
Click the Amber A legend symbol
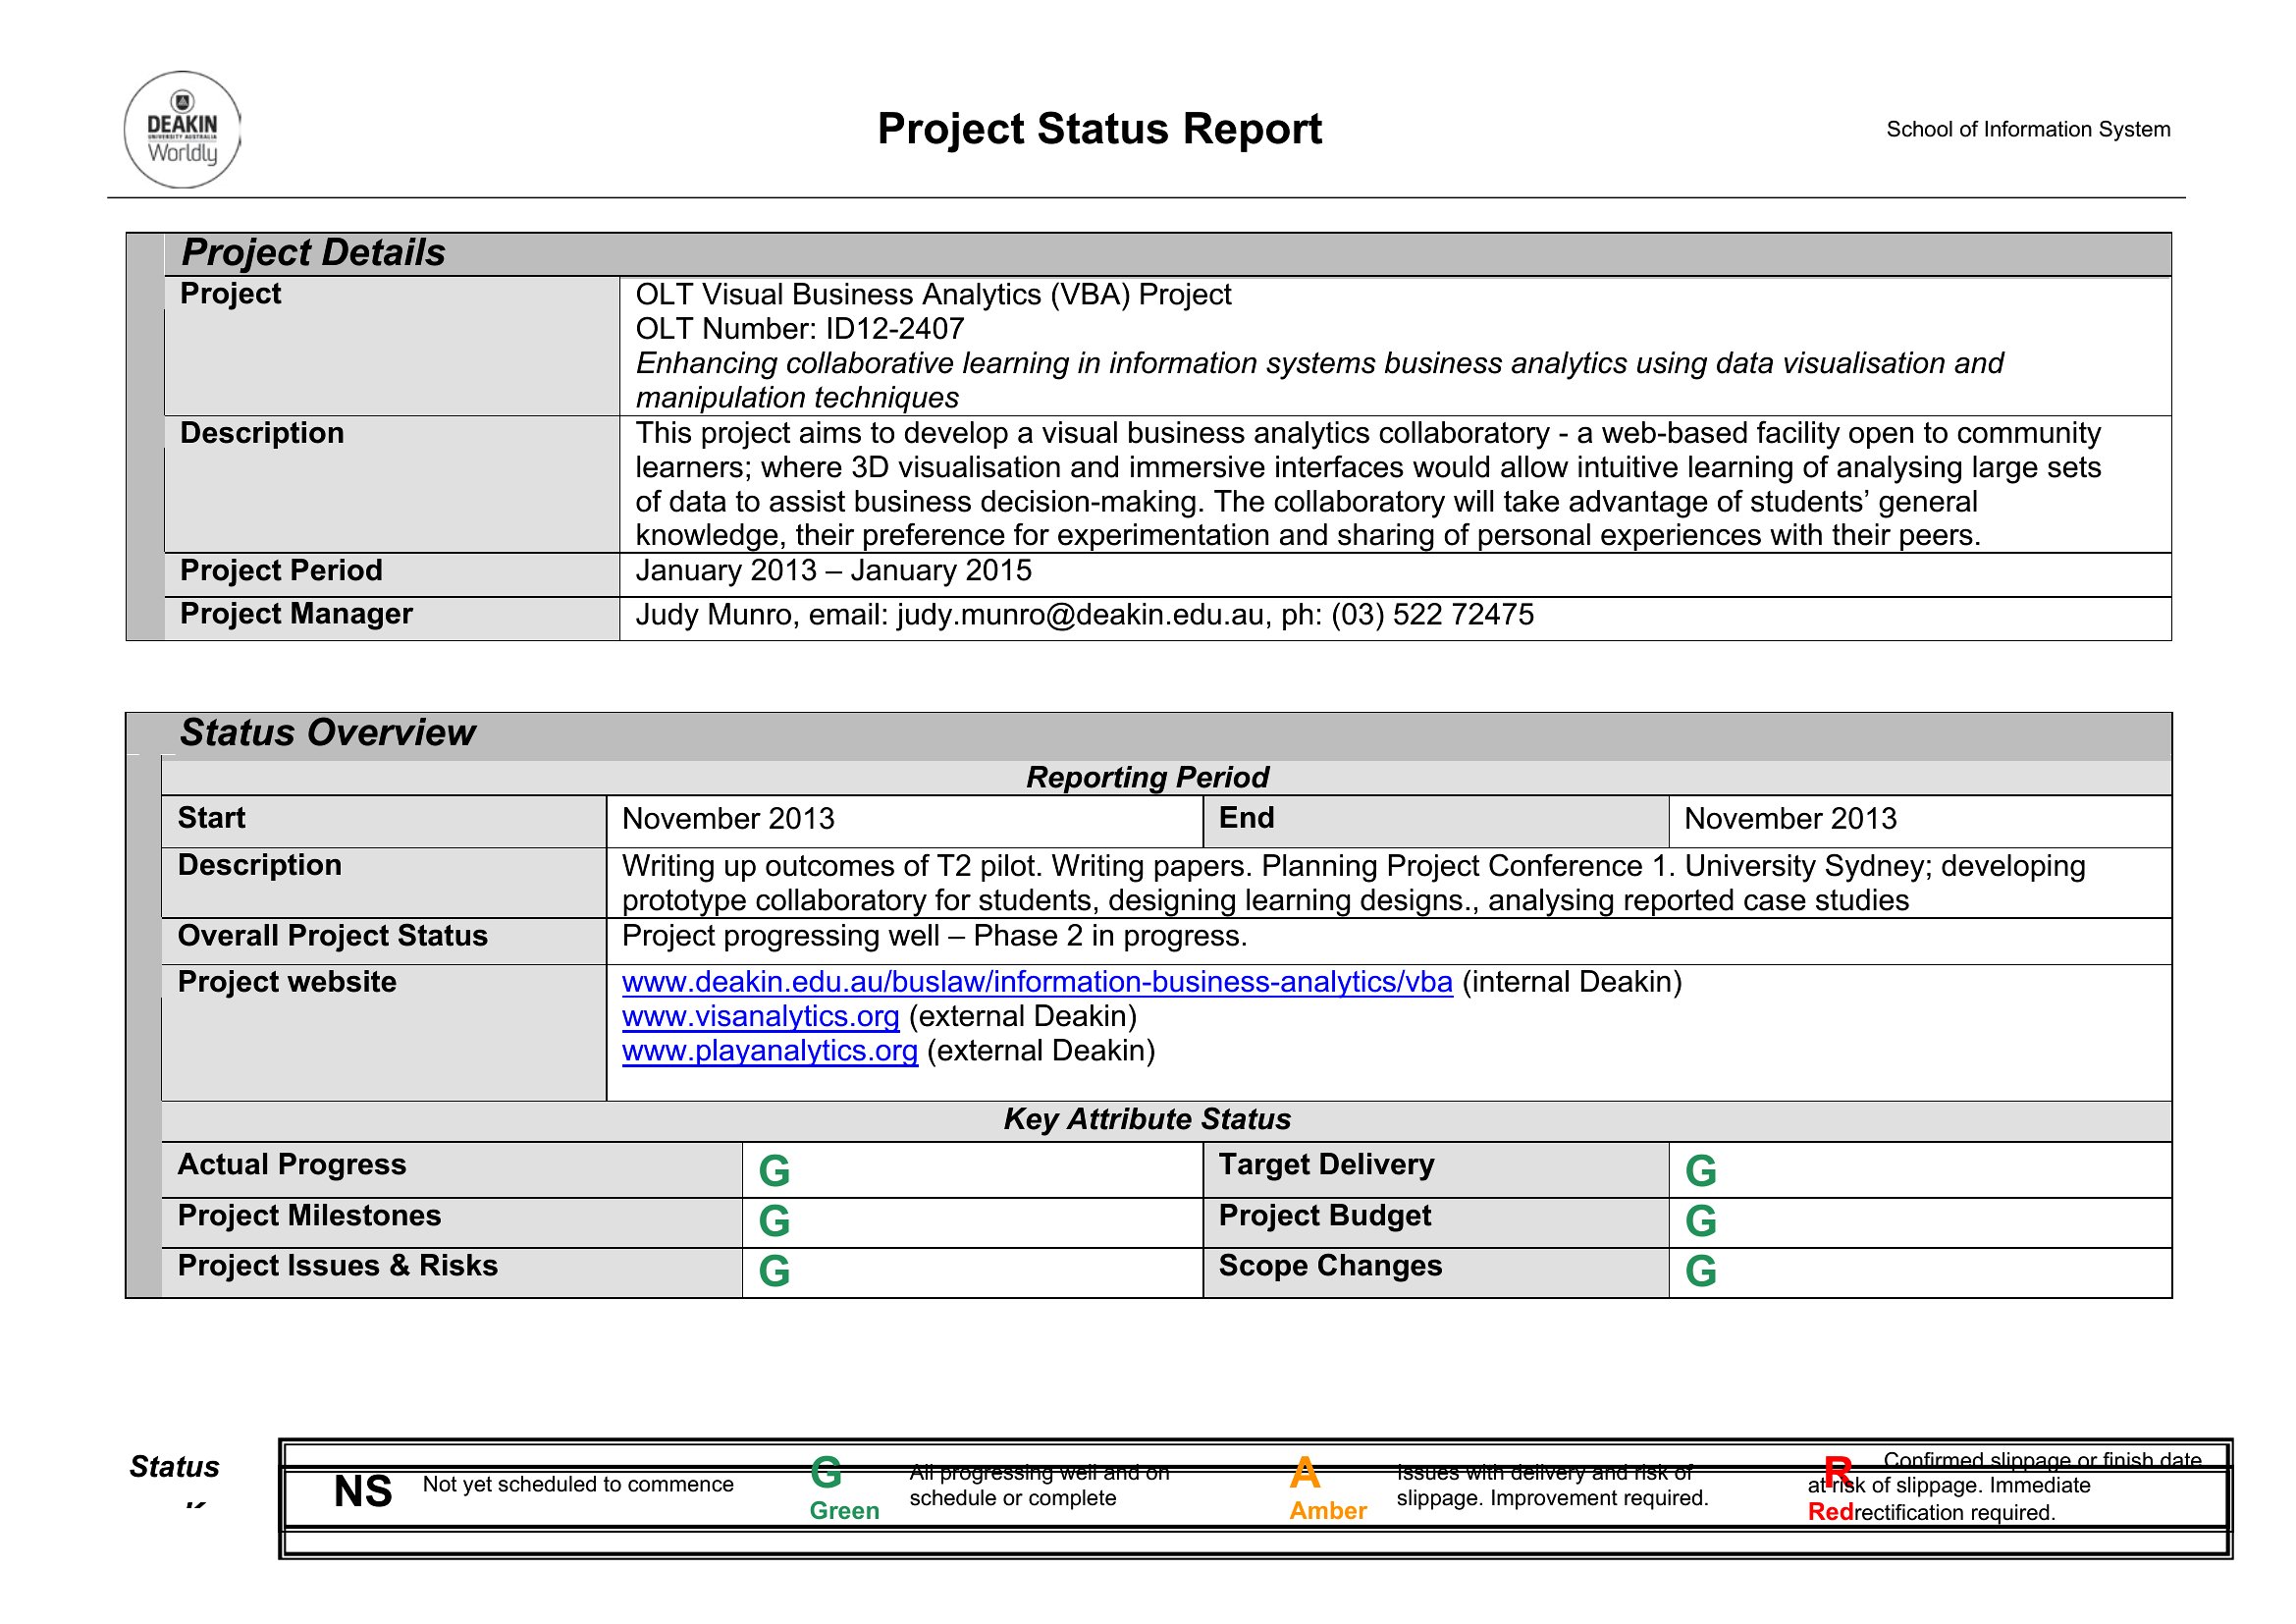pos(1305,1472)
